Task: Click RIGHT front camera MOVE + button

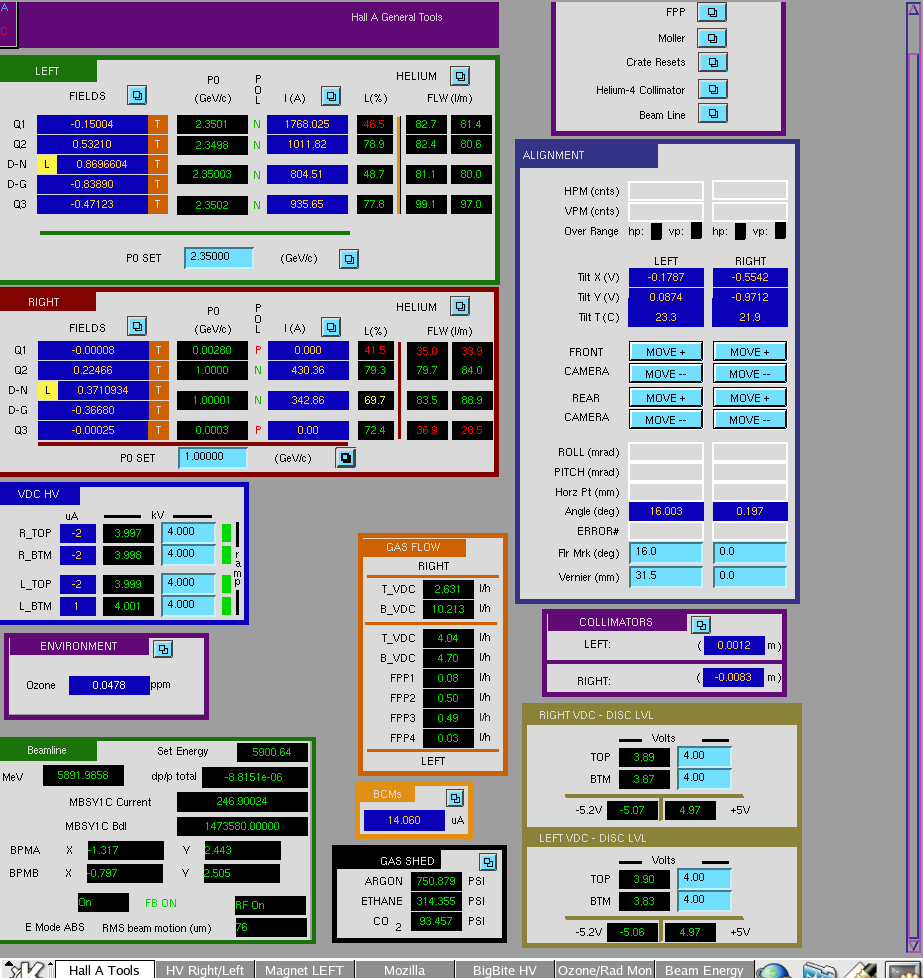Action: (x=750, y=352)
